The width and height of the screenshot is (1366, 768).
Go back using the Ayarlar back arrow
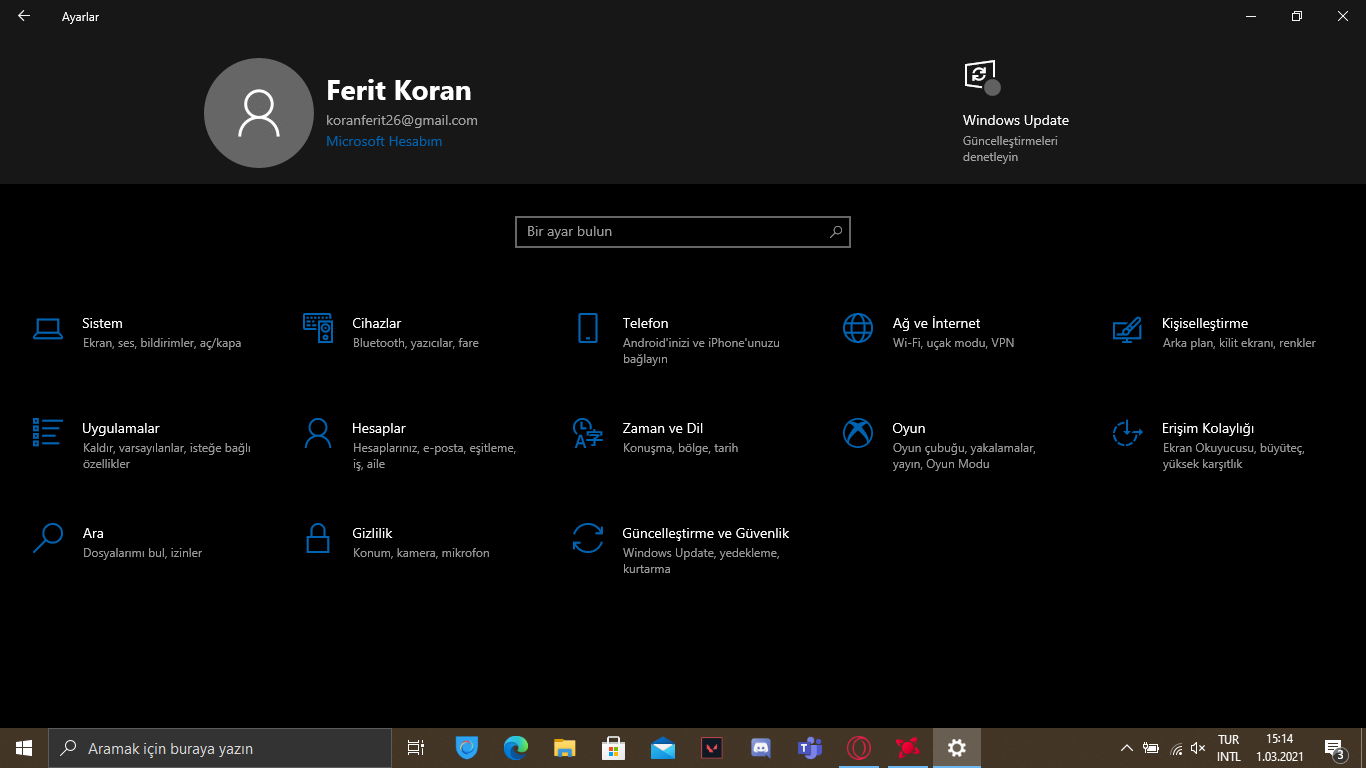[24, 16]
